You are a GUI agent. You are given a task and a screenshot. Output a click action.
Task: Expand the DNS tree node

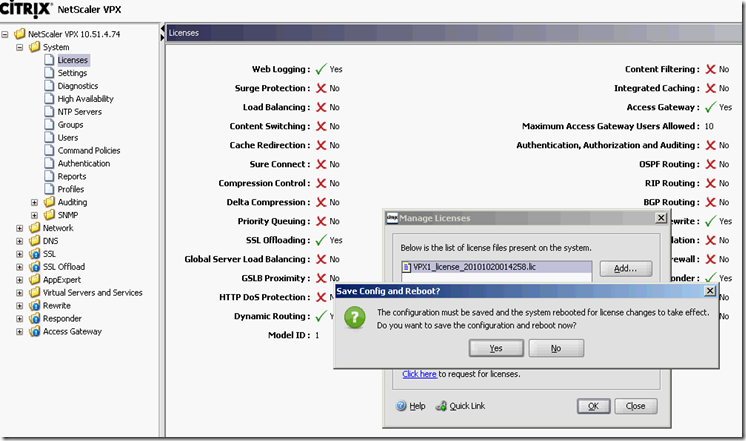click(20, 241)
